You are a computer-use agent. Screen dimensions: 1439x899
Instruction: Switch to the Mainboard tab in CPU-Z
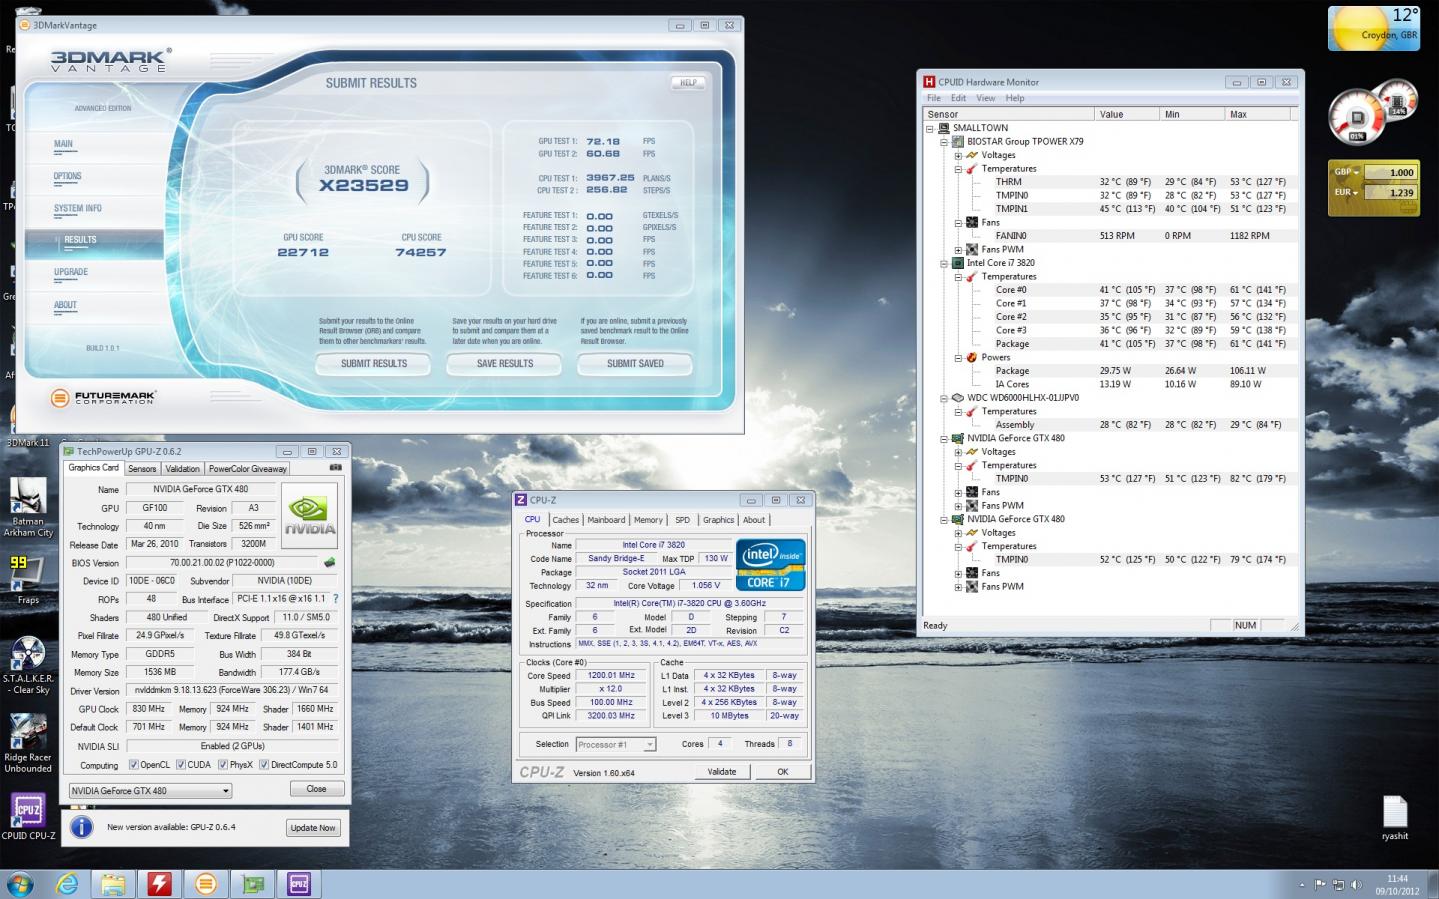606,520
